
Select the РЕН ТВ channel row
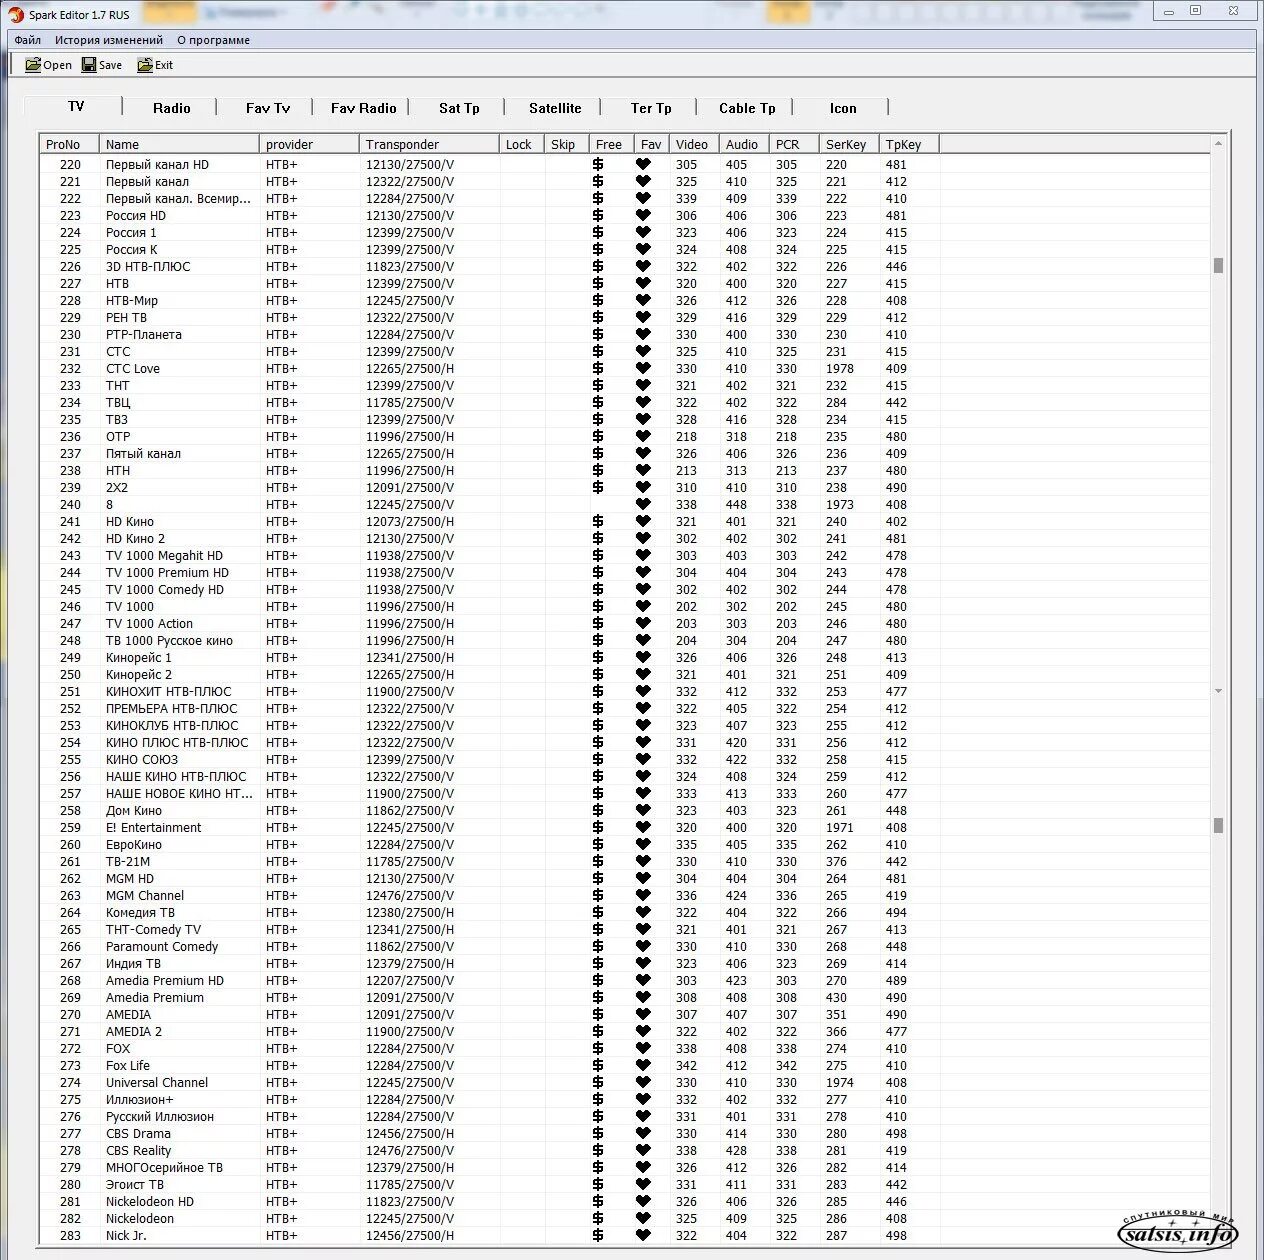[x=625, y=317]
